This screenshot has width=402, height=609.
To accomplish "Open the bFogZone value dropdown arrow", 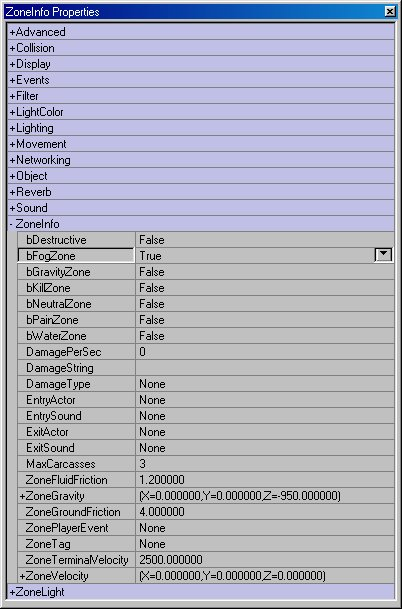I will (383, 255).
